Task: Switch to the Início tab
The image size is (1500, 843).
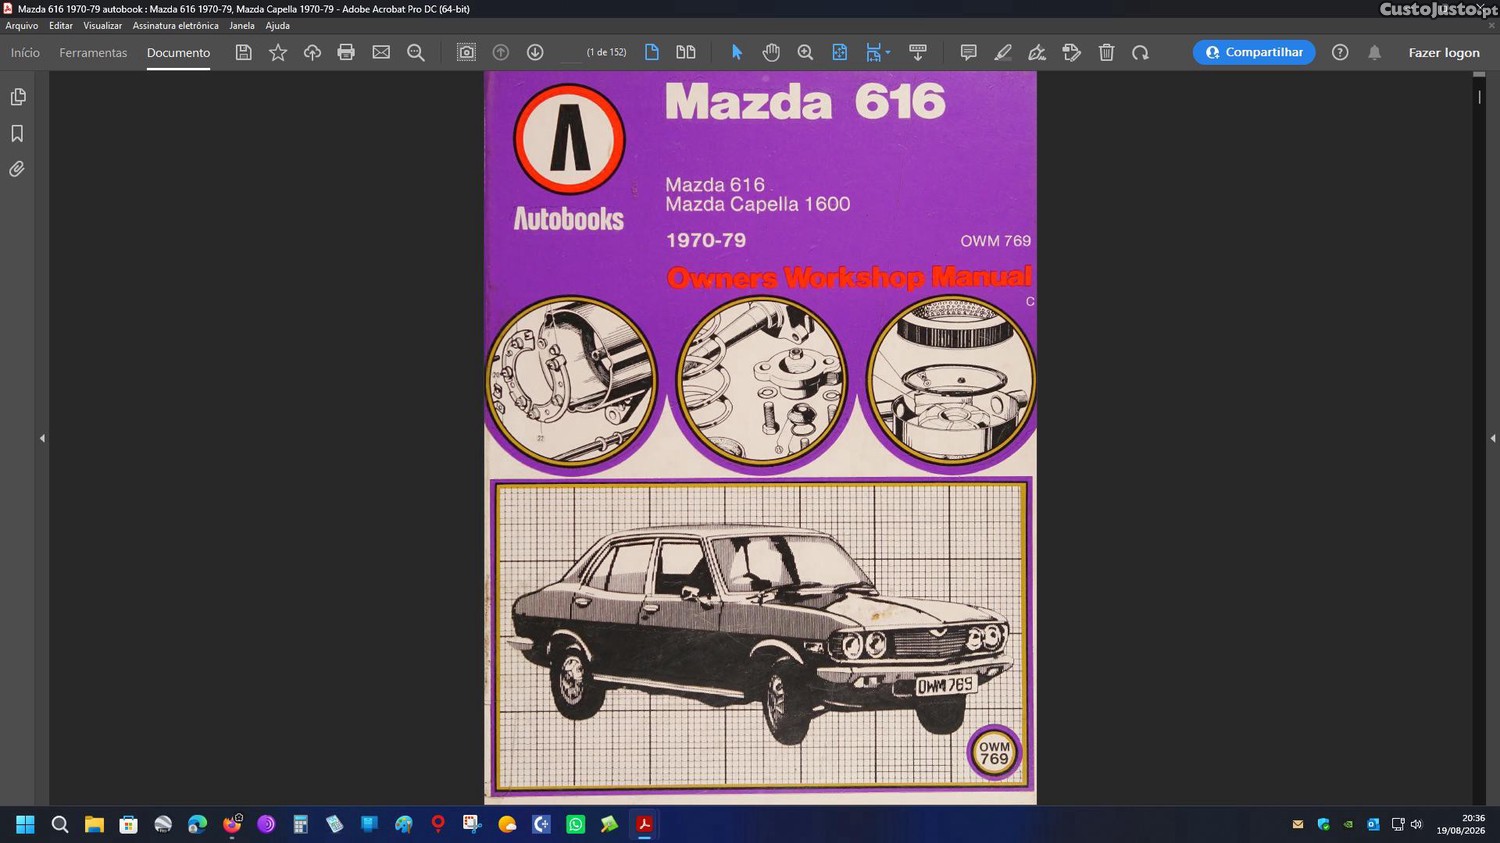Action: (x=25, y=52)
